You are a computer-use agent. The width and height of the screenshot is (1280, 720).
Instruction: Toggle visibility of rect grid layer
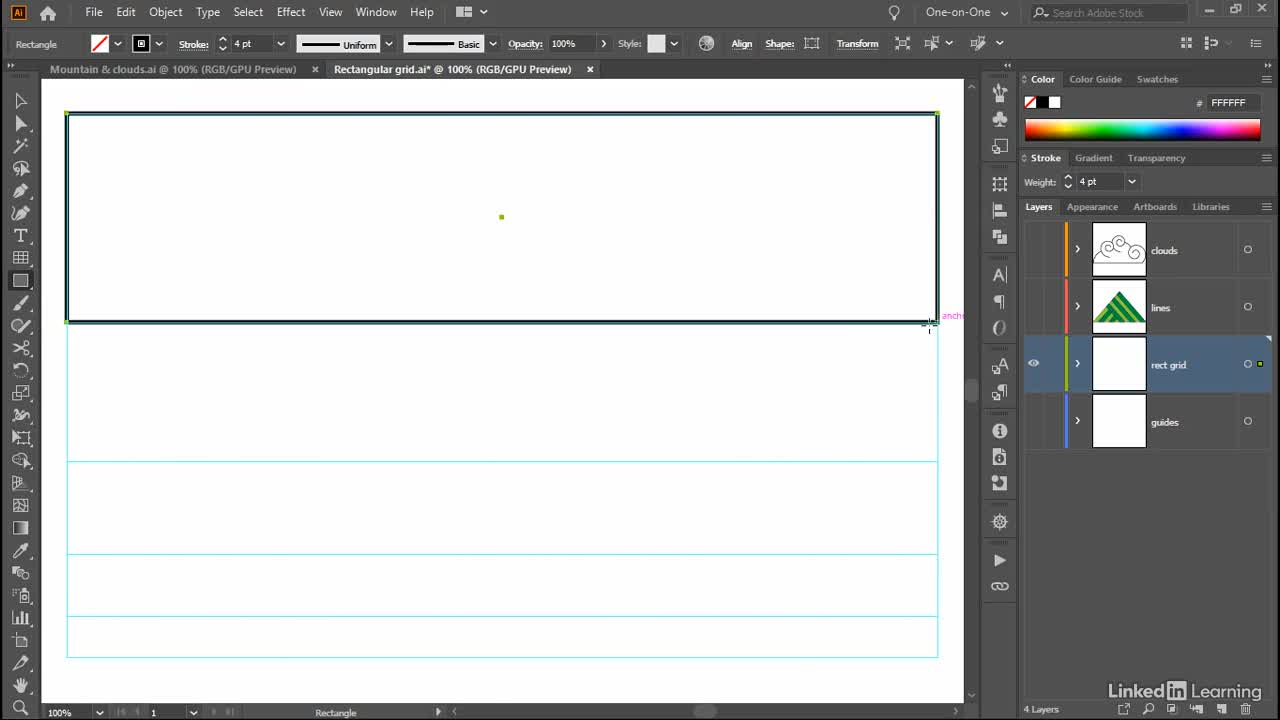1033,364
